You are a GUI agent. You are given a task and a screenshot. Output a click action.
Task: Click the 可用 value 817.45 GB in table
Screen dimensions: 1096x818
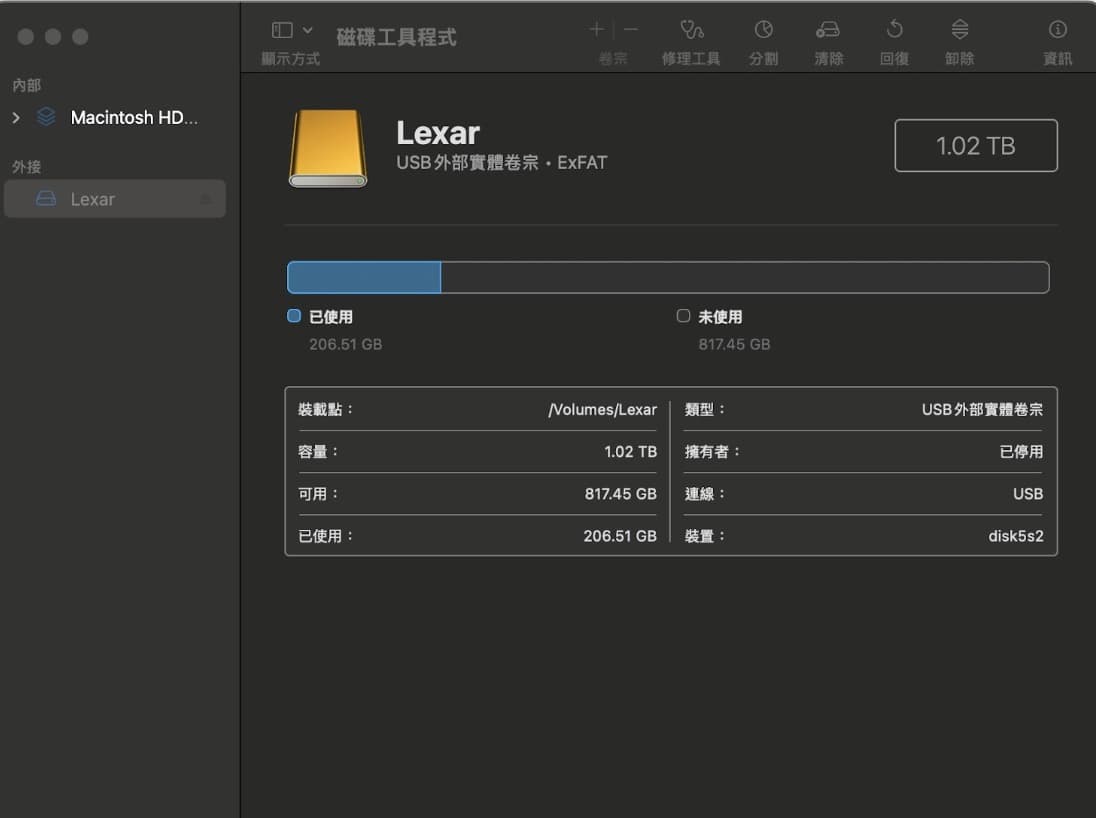[x=621, y=494]
